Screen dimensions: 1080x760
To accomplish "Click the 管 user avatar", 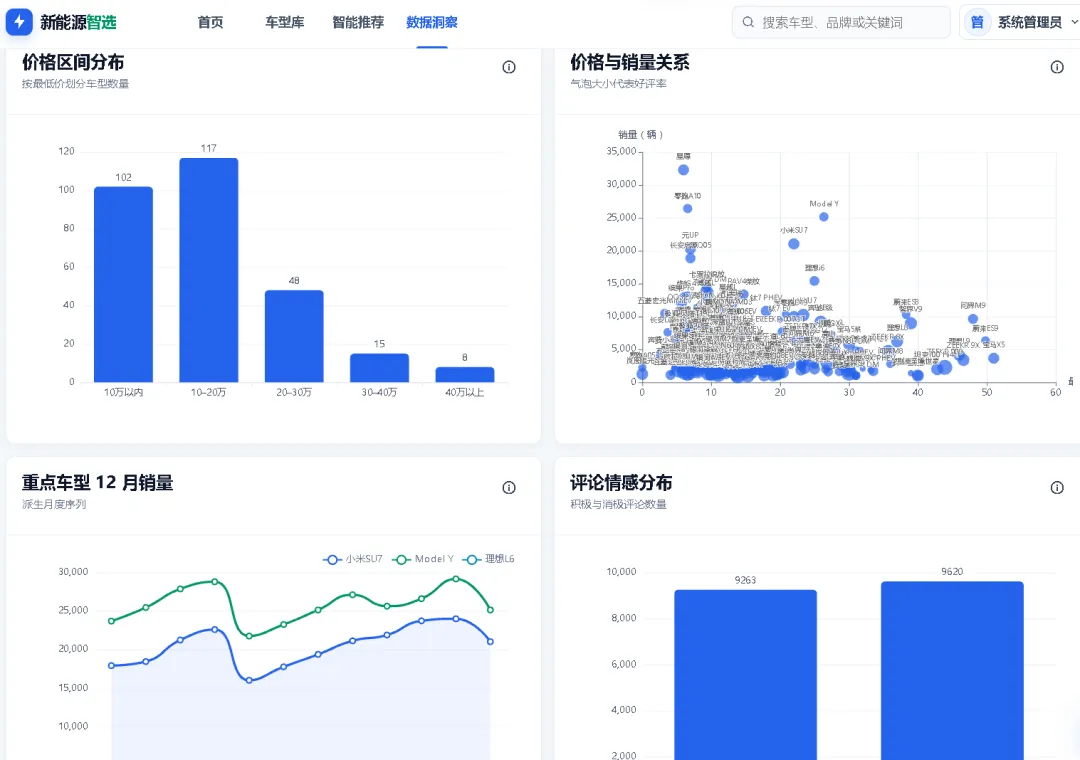I will click(977, 23).
